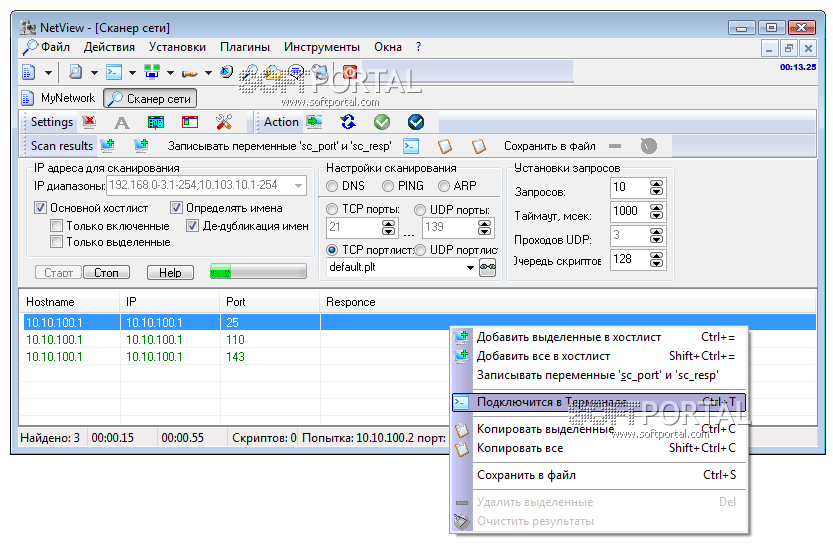
Task: Click the glasses button beside default.plt
Action: click(x=487, y=267)
